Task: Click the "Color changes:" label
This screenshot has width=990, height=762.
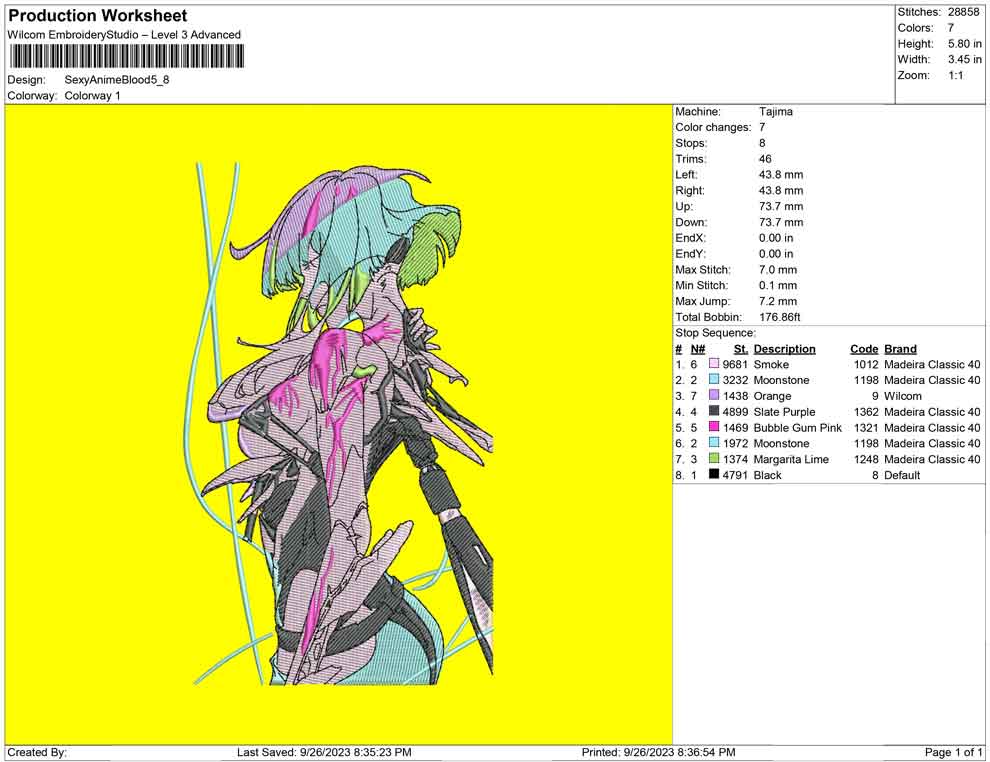Action: tap(713, 128)
